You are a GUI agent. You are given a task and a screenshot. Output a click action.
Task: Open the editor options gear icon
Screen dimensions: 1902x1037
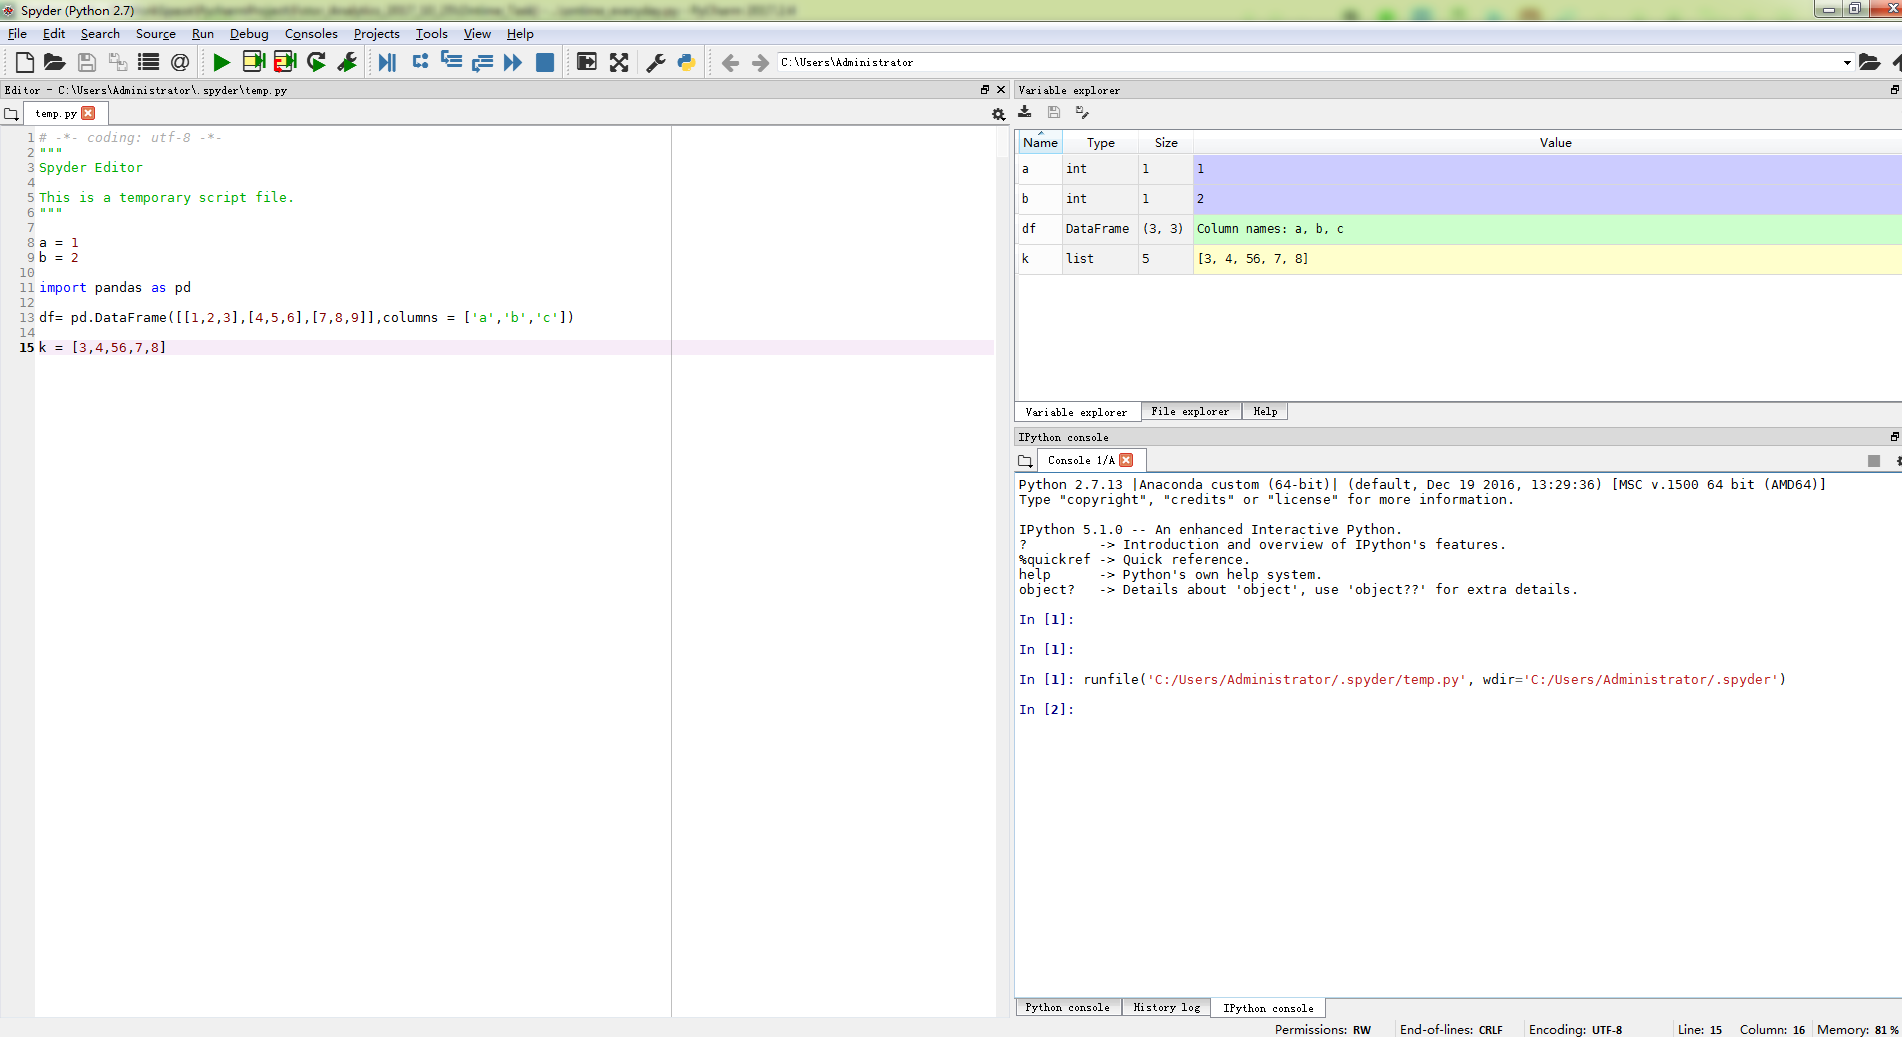998,114
